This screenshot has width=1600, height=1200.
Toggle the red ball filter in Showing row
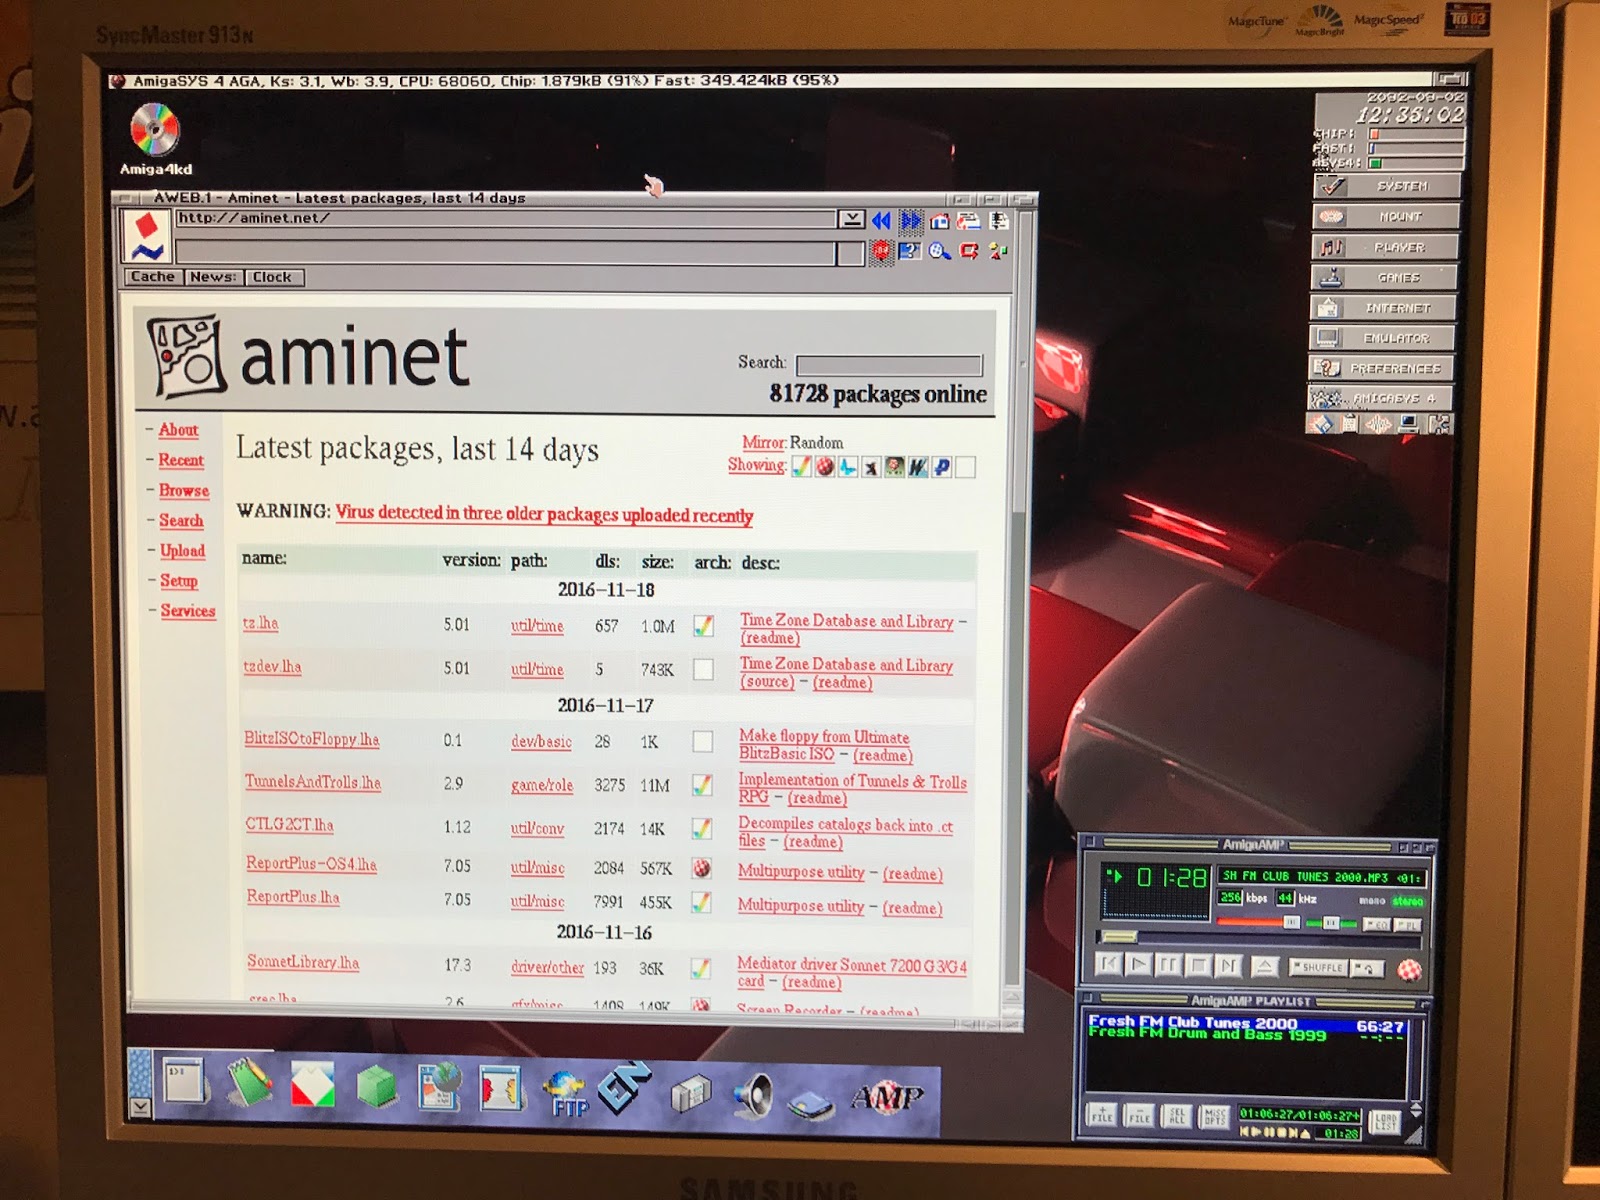click(x=824, y=467)
